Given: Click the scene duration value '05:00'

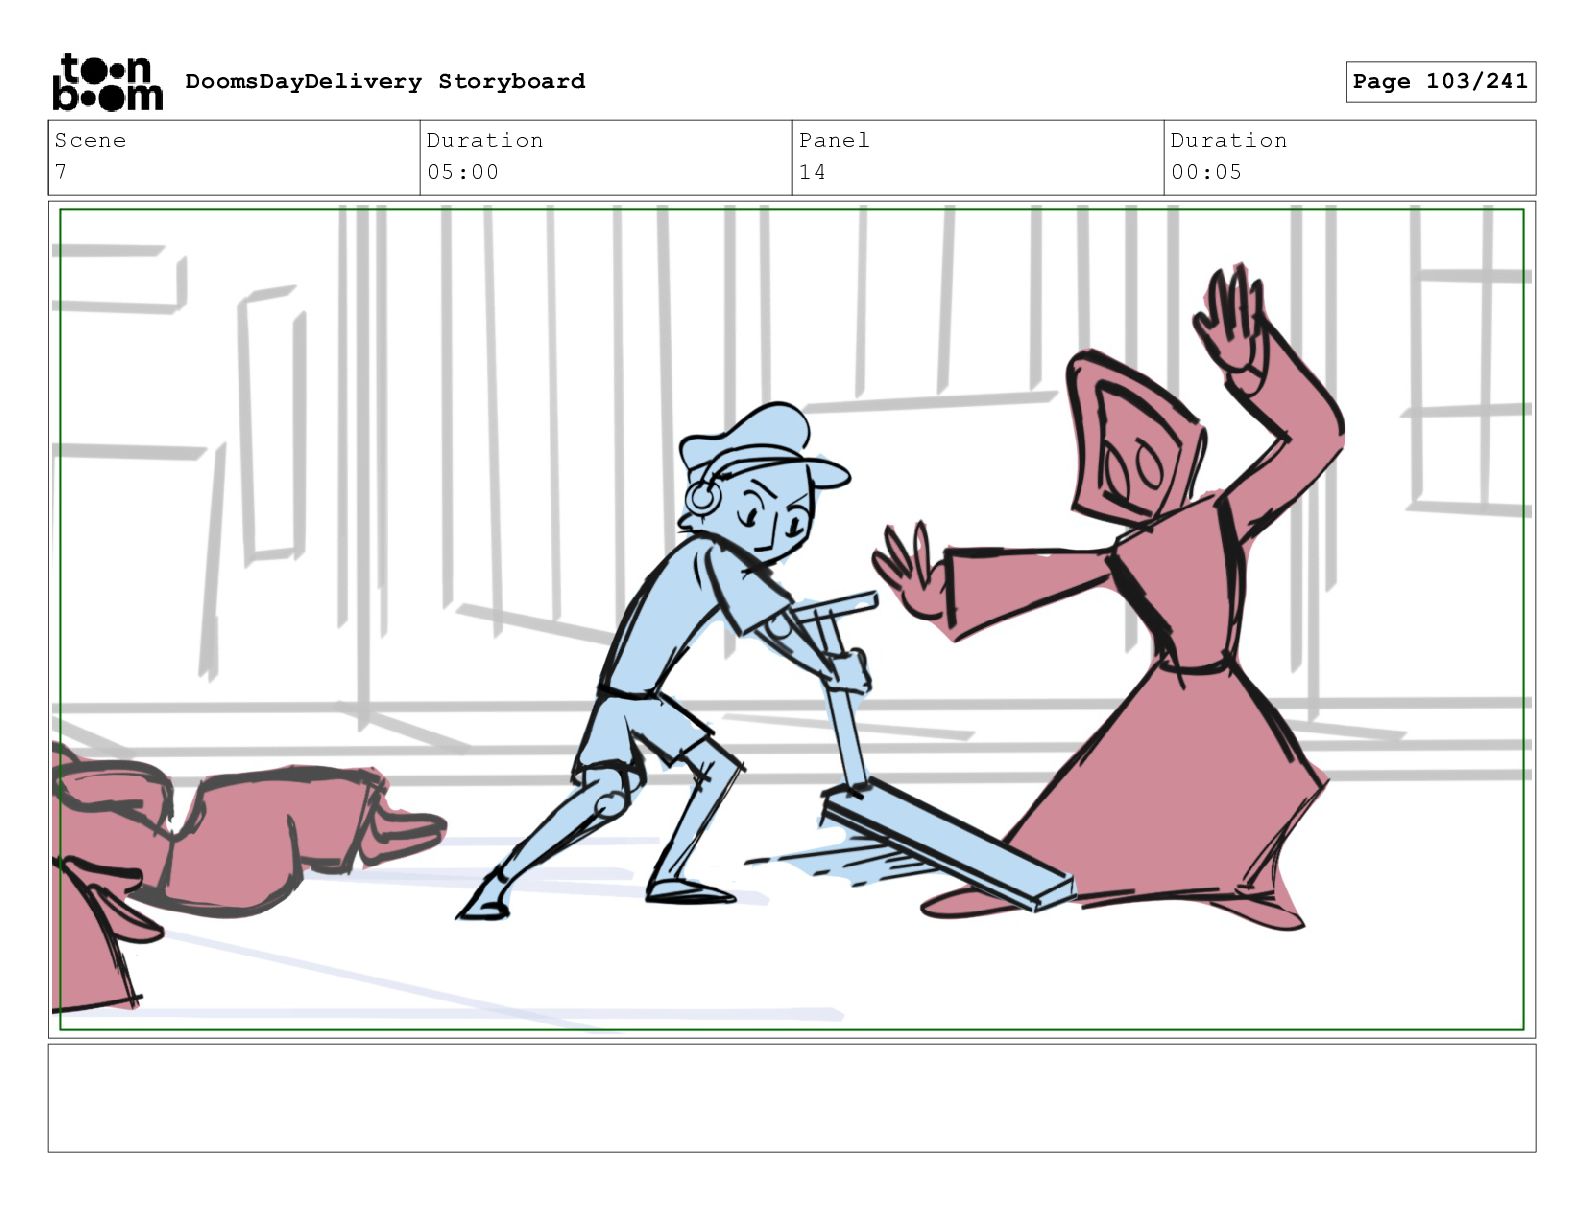Looking at the screenshot, I should [x=463, y=172].
